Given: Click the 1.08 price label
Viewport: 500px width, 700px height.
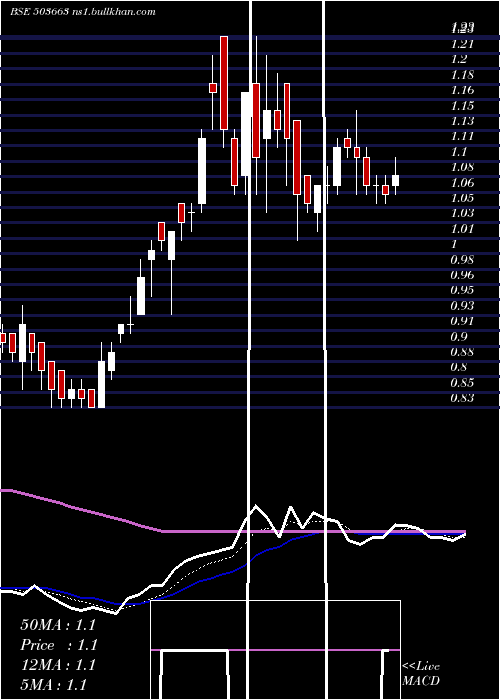Looking at the screenshot, I should [x=462, y=167].
